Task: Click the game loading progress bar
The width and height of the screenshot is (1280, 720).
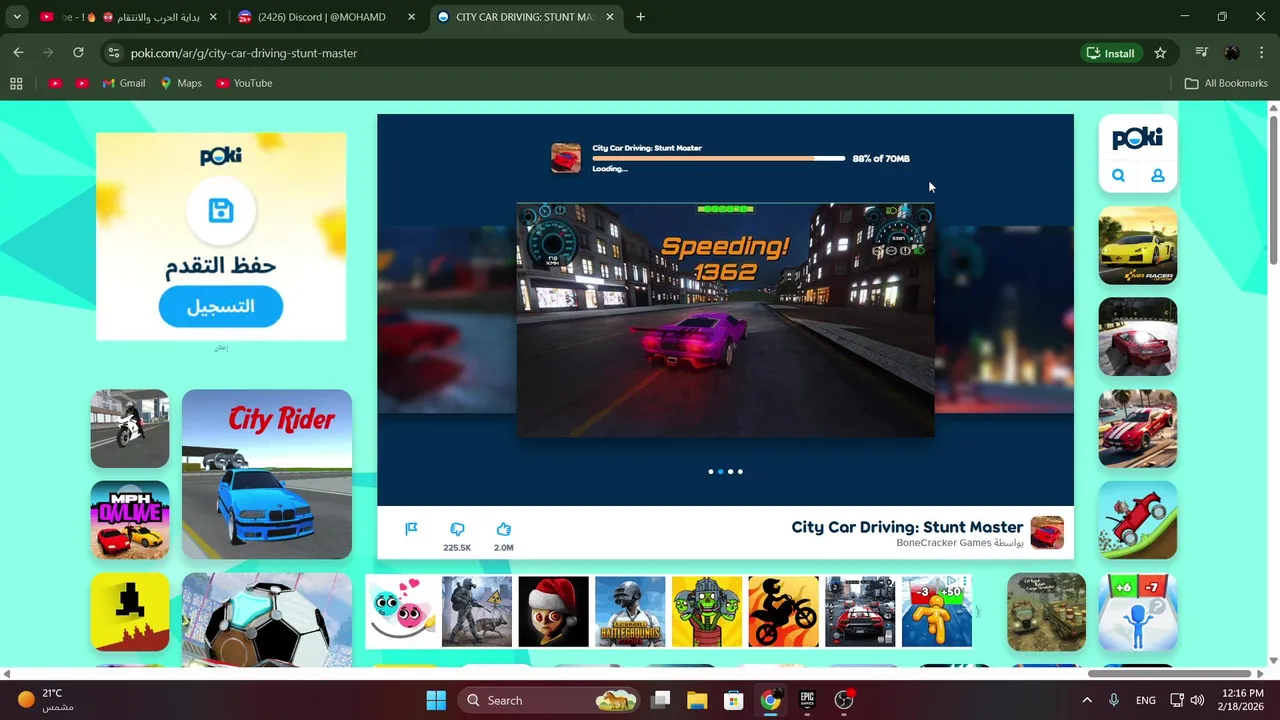Action: pos(719,158)
